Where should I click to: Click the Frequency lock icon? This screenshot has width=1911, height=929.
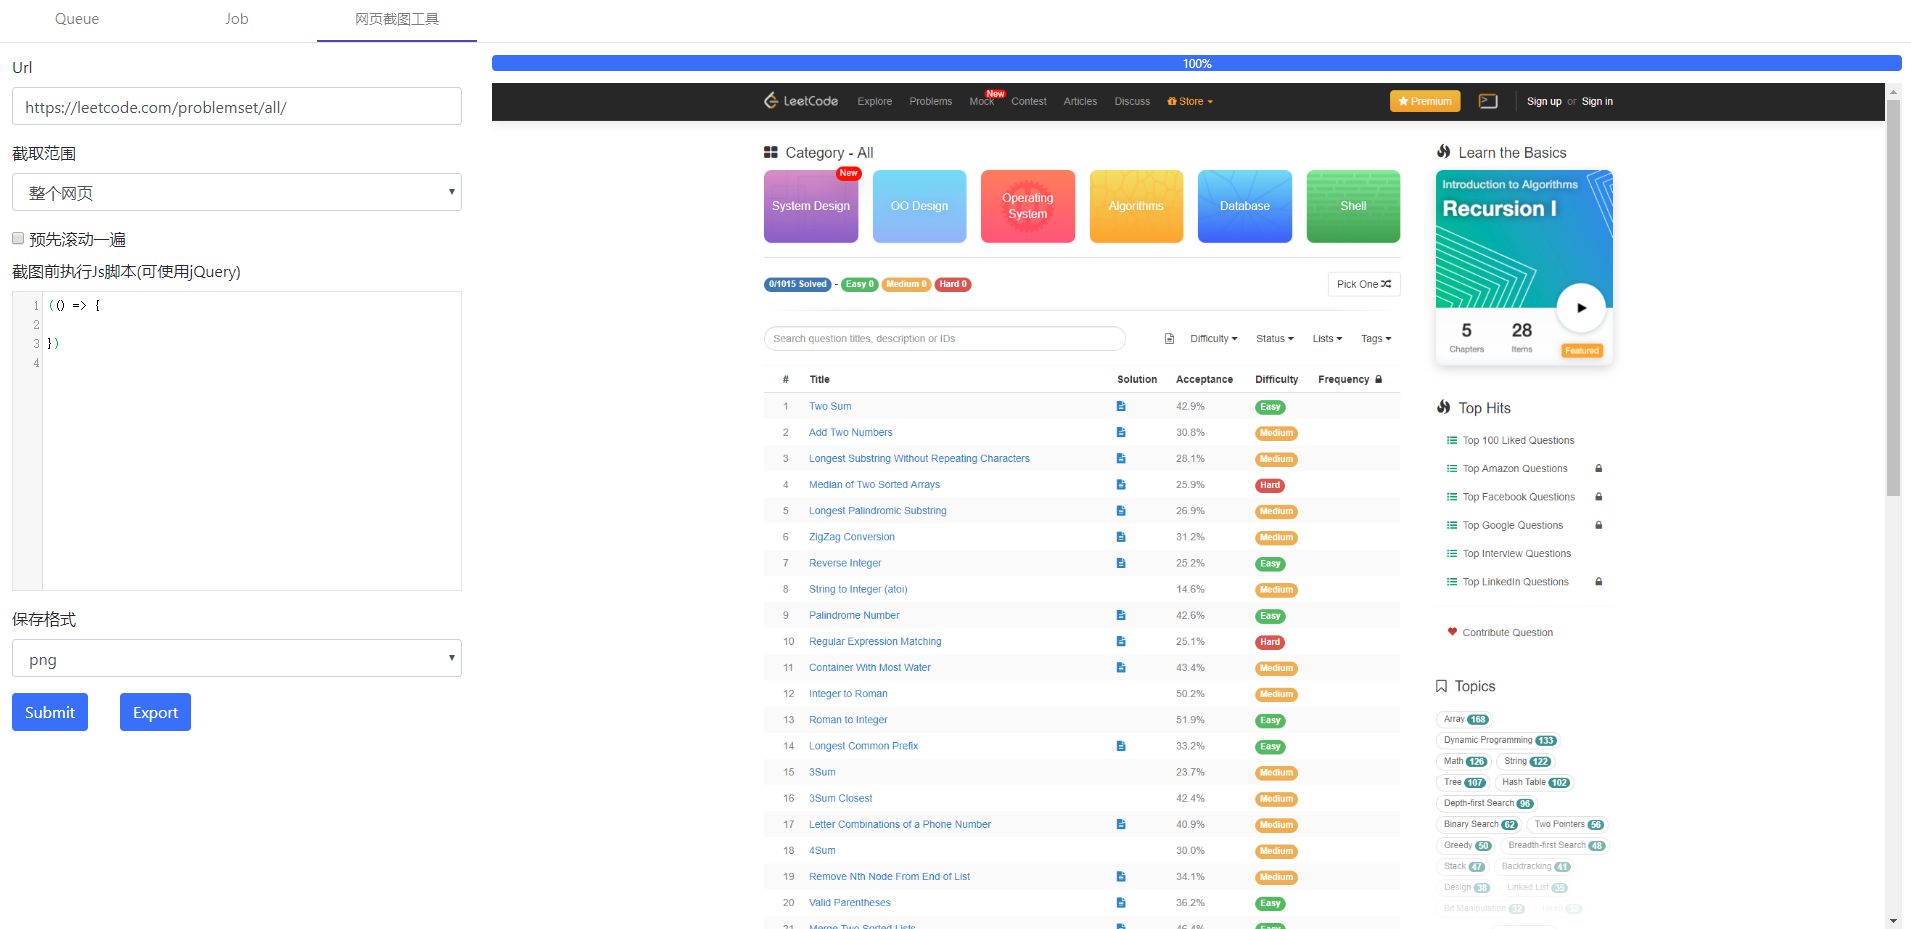coord(1379,379)
